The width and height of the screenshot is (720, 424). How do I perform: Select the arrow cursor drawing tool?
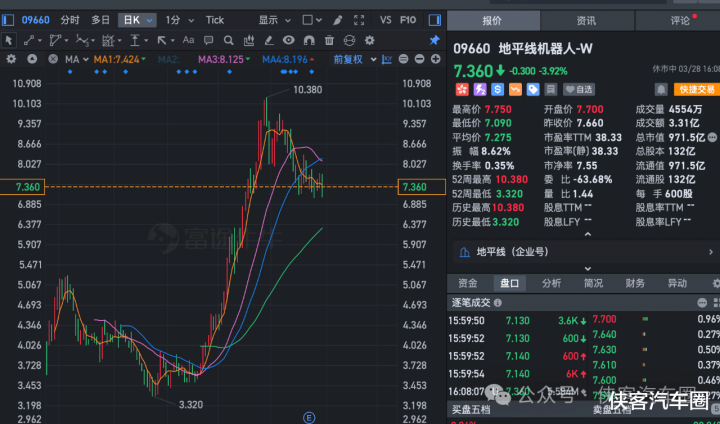tap(8, 40)
